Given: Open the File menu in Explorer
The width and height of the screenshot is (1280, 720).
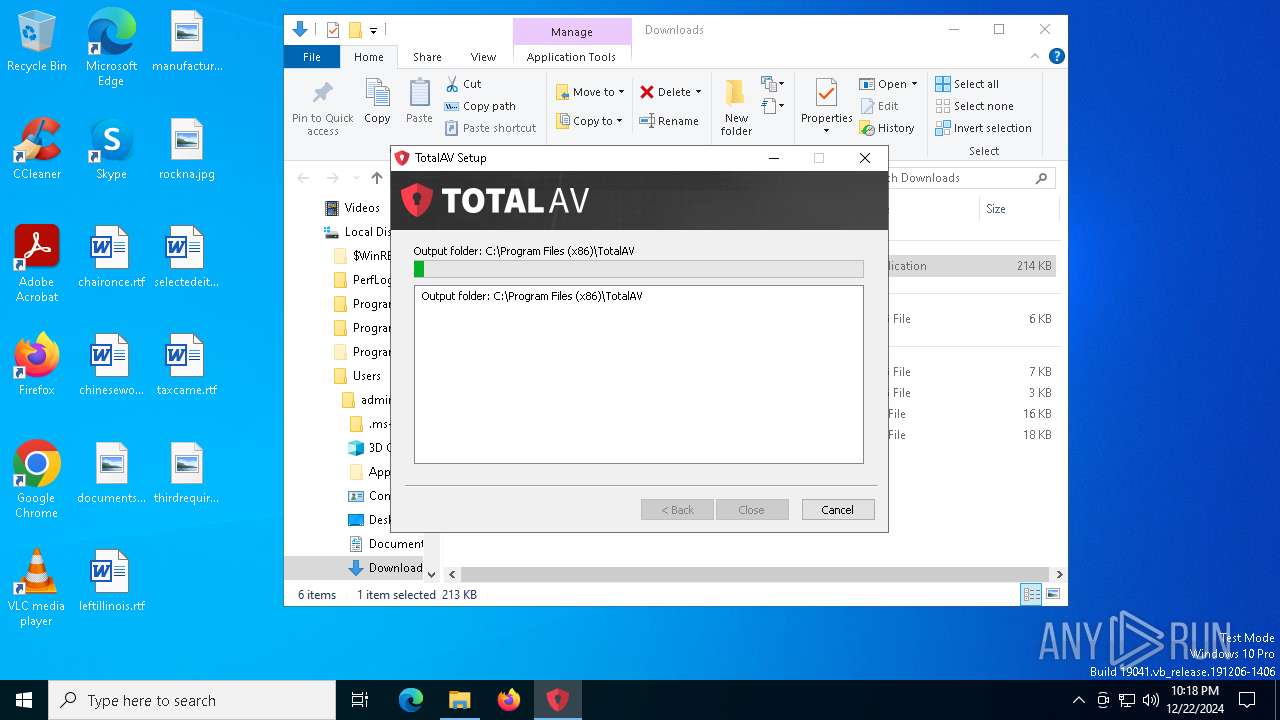Looking at the screenshot, I should click(x=312, y=57).
